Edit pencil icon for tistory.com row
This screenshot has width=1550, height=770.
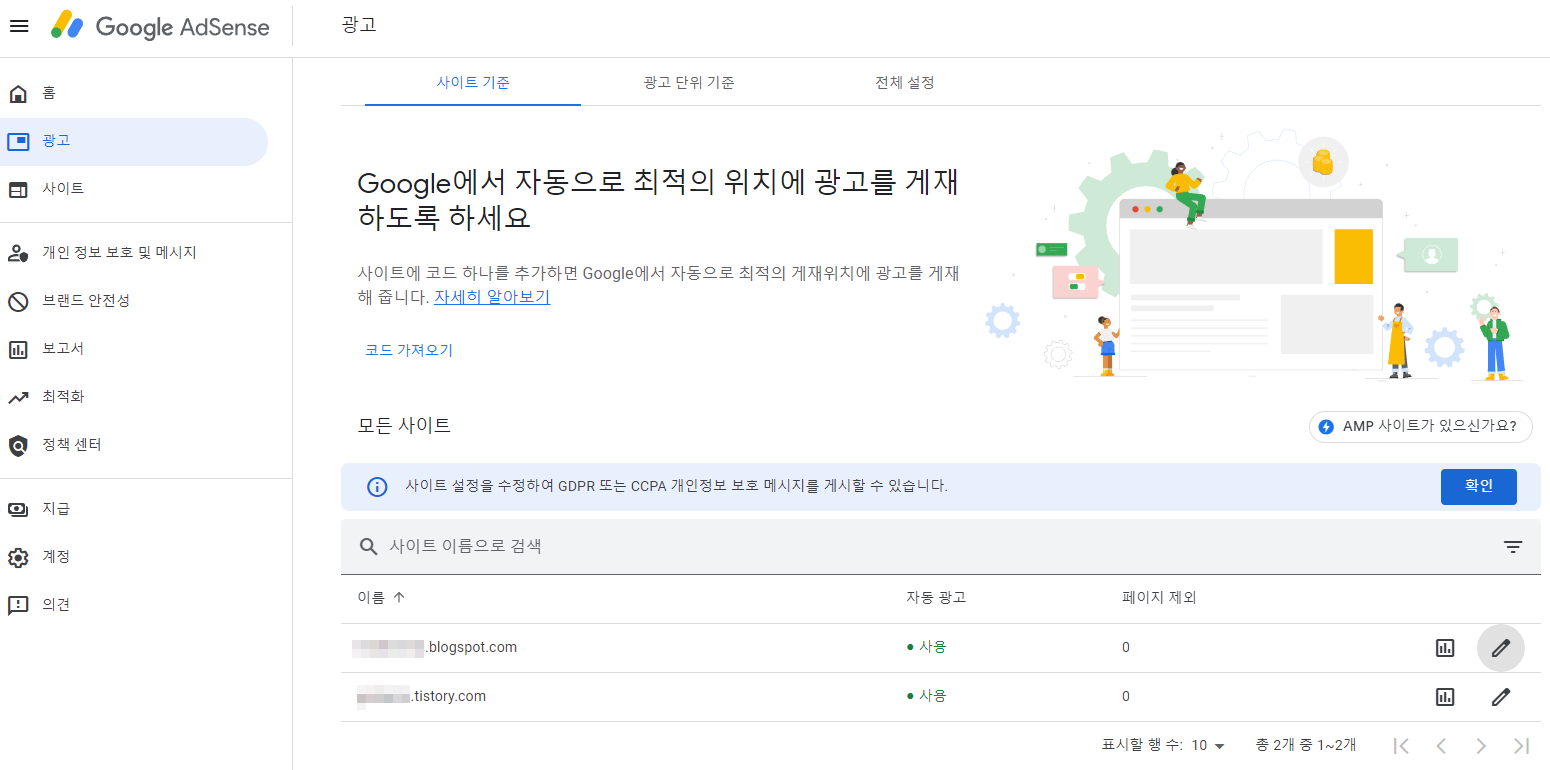1501,697
